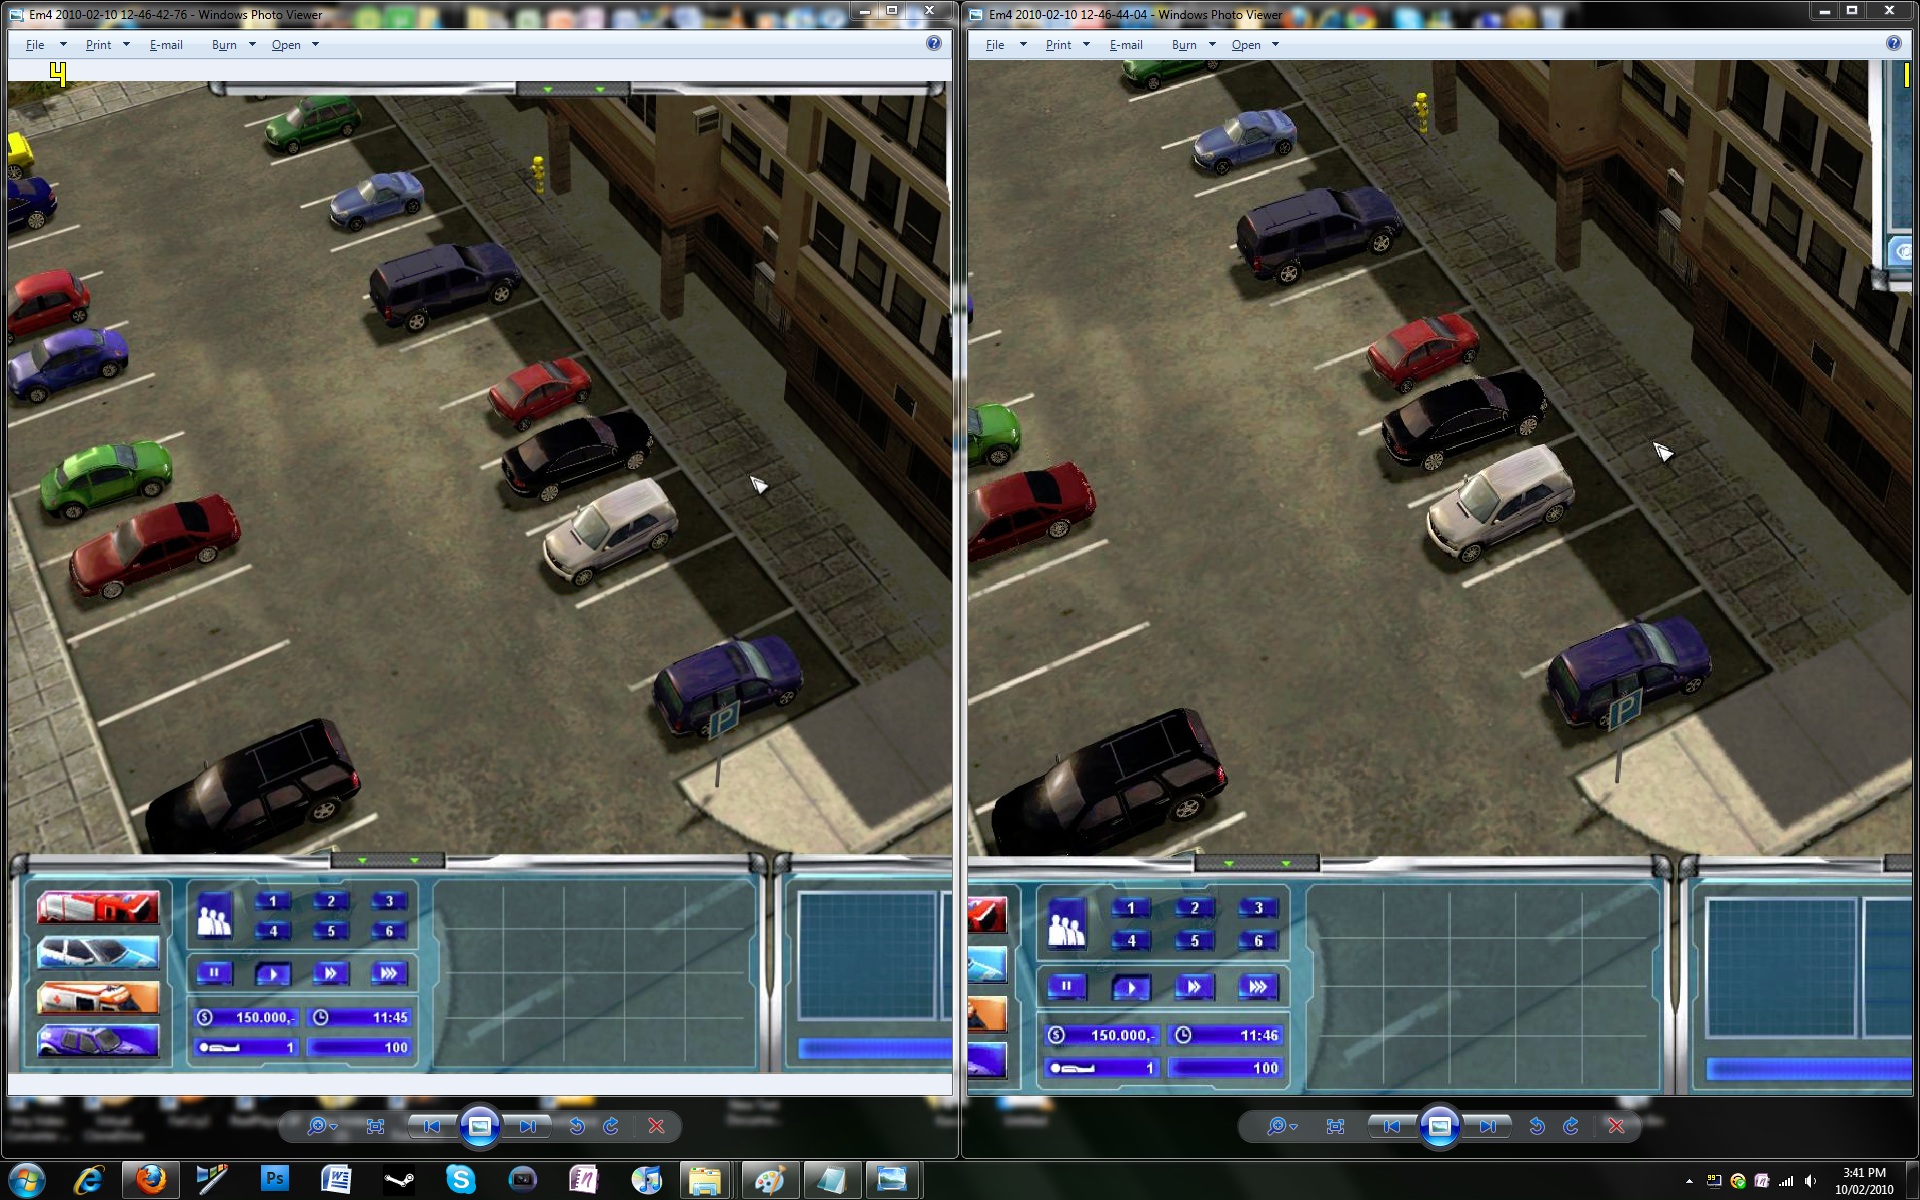Delete the photo in the right Photo Viewer
Image resolution: width=1920 pixels, height=1200 pixels.
tap(1617, 1127)
